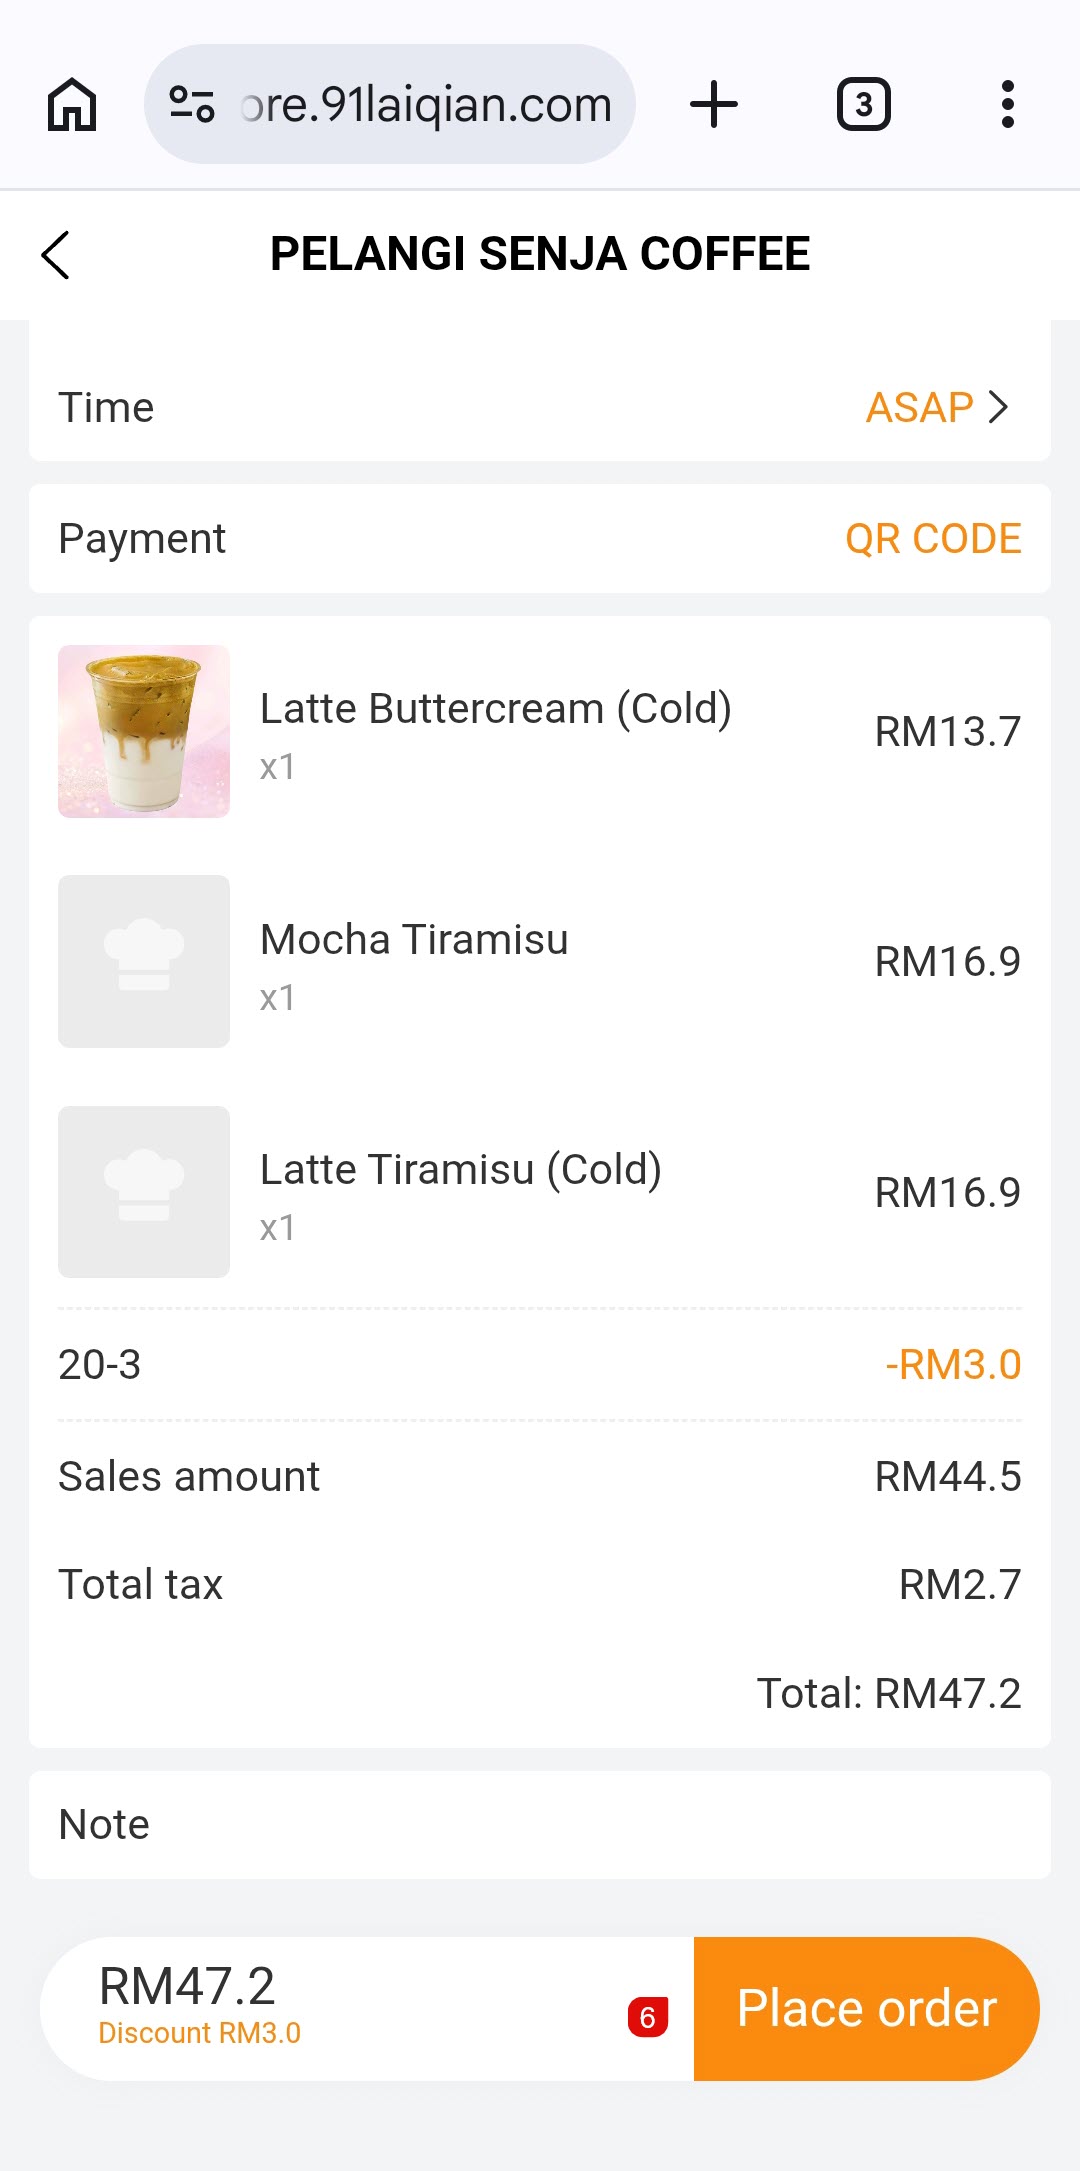
Task: Go back using the header arrow
Action: (x=56, y=255)
